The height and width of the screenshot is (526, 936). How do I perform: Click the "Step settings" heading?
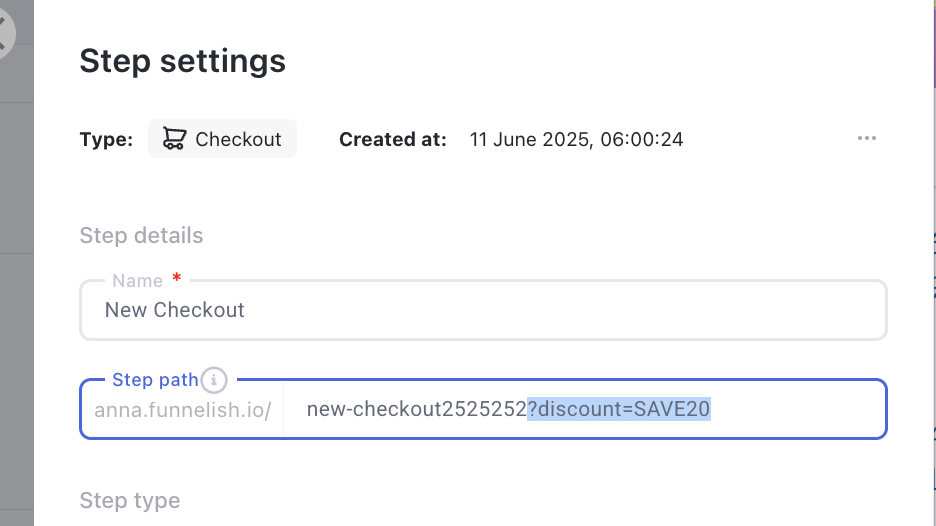click(x=182, y=61)
